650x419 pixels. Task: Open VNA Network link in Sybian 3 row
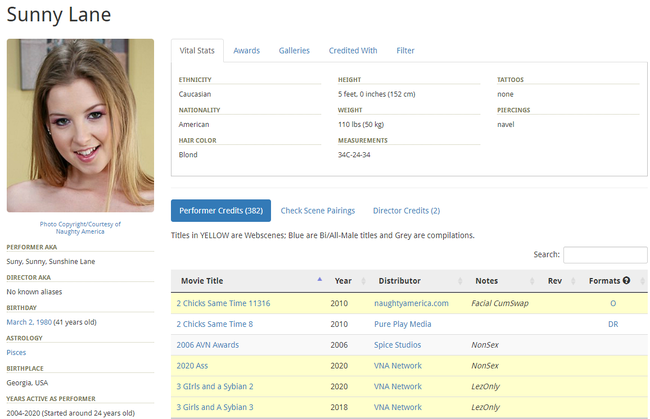click(398, 407)
